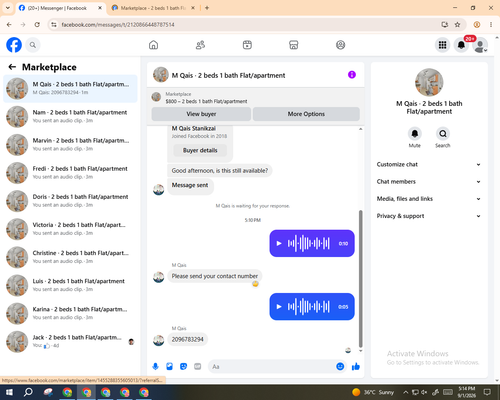Open the Doris conversation
500x400 pixels.
click(x=70, y=201)
